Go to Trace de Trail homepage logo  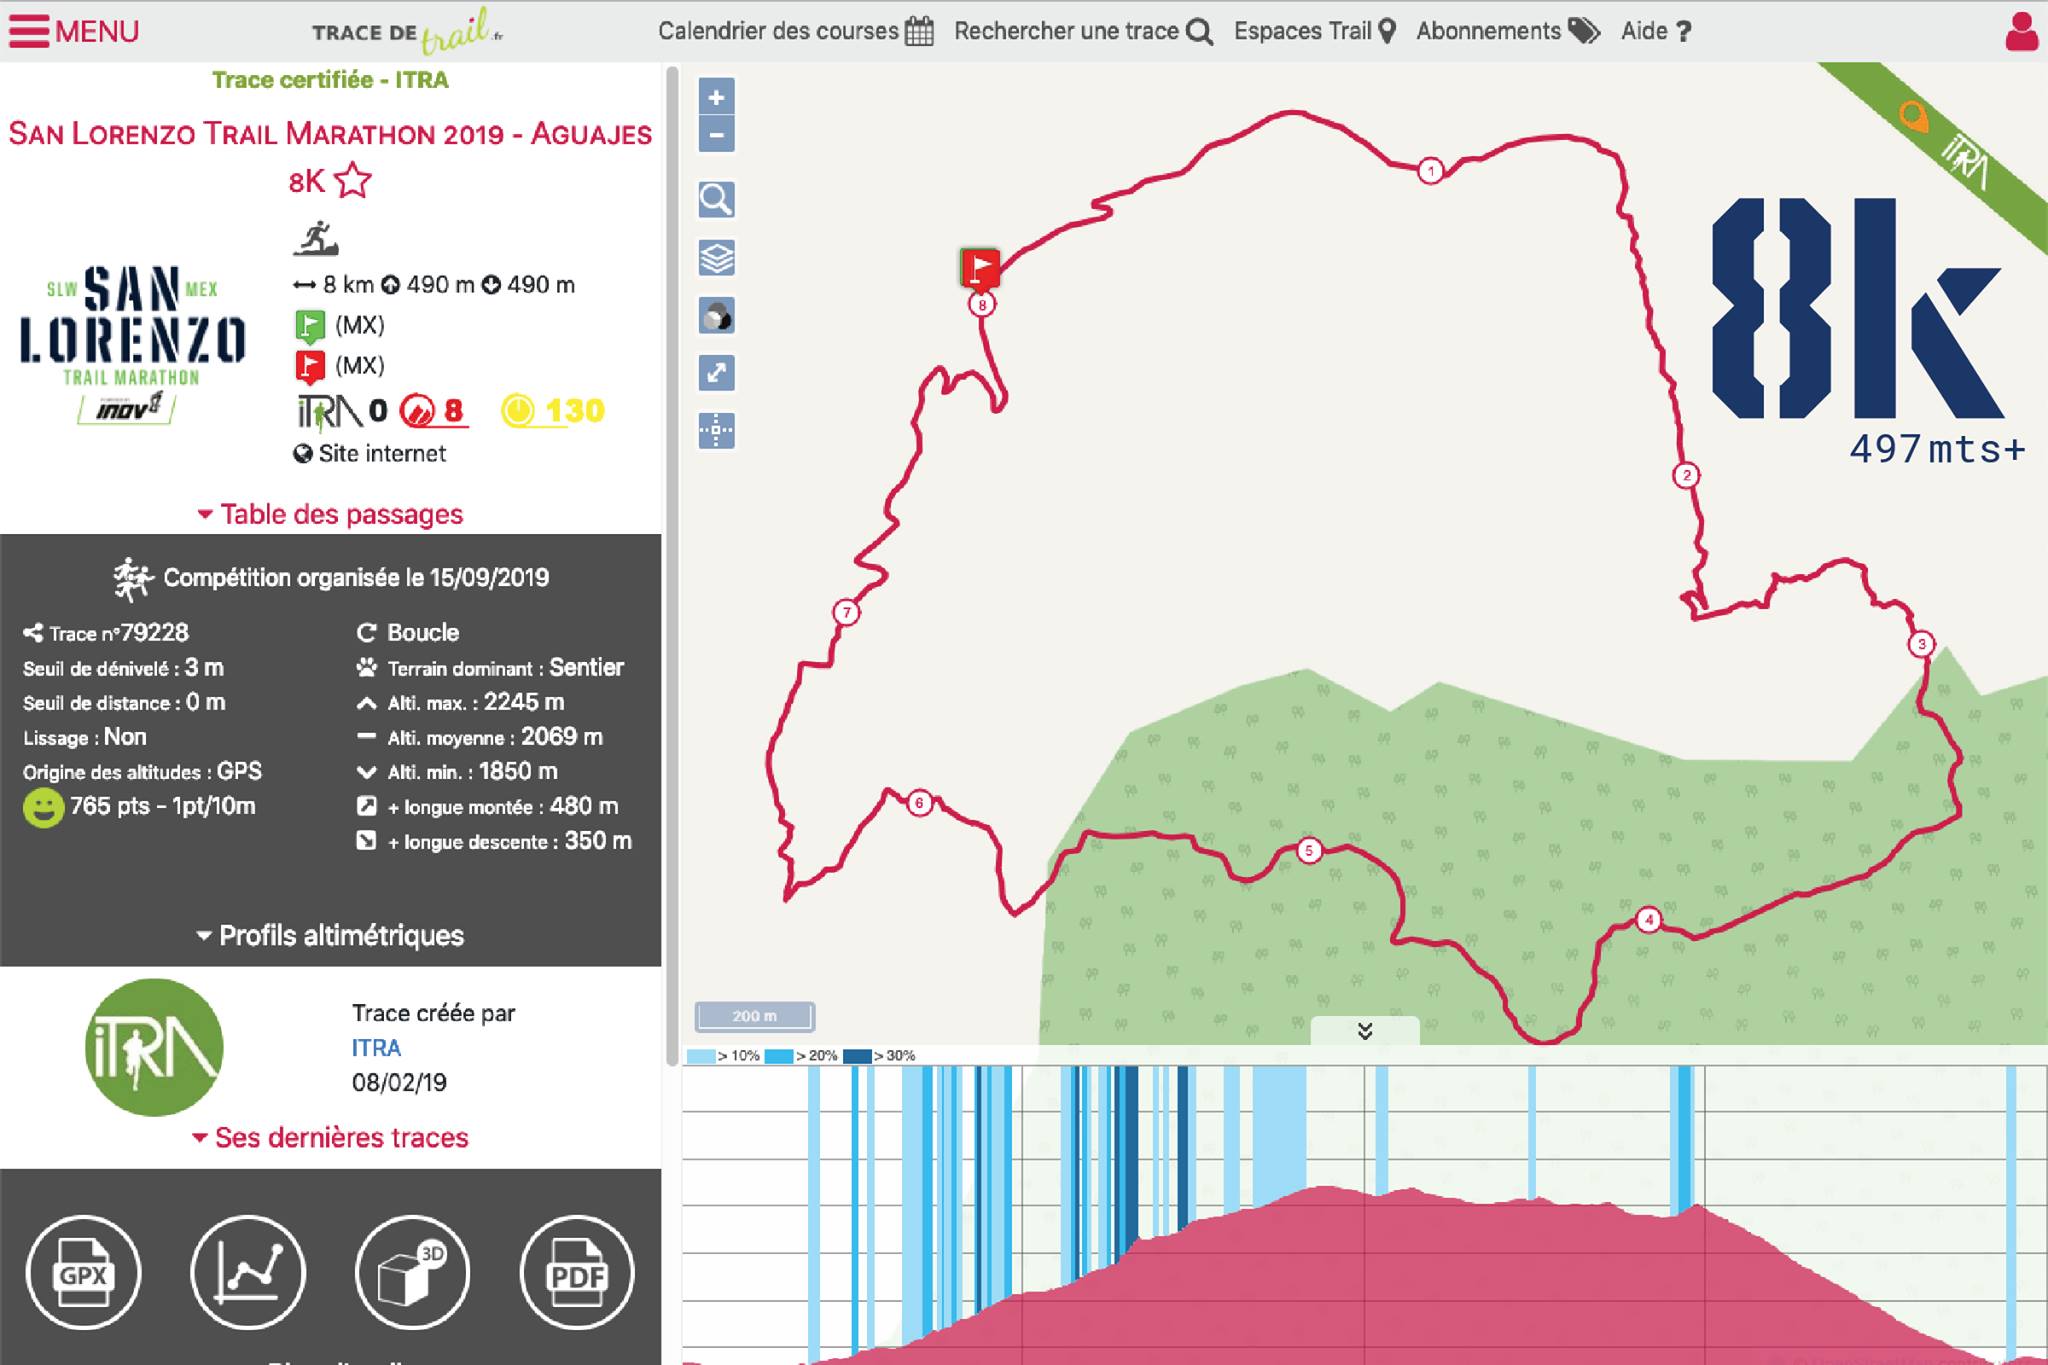[407, 31]
